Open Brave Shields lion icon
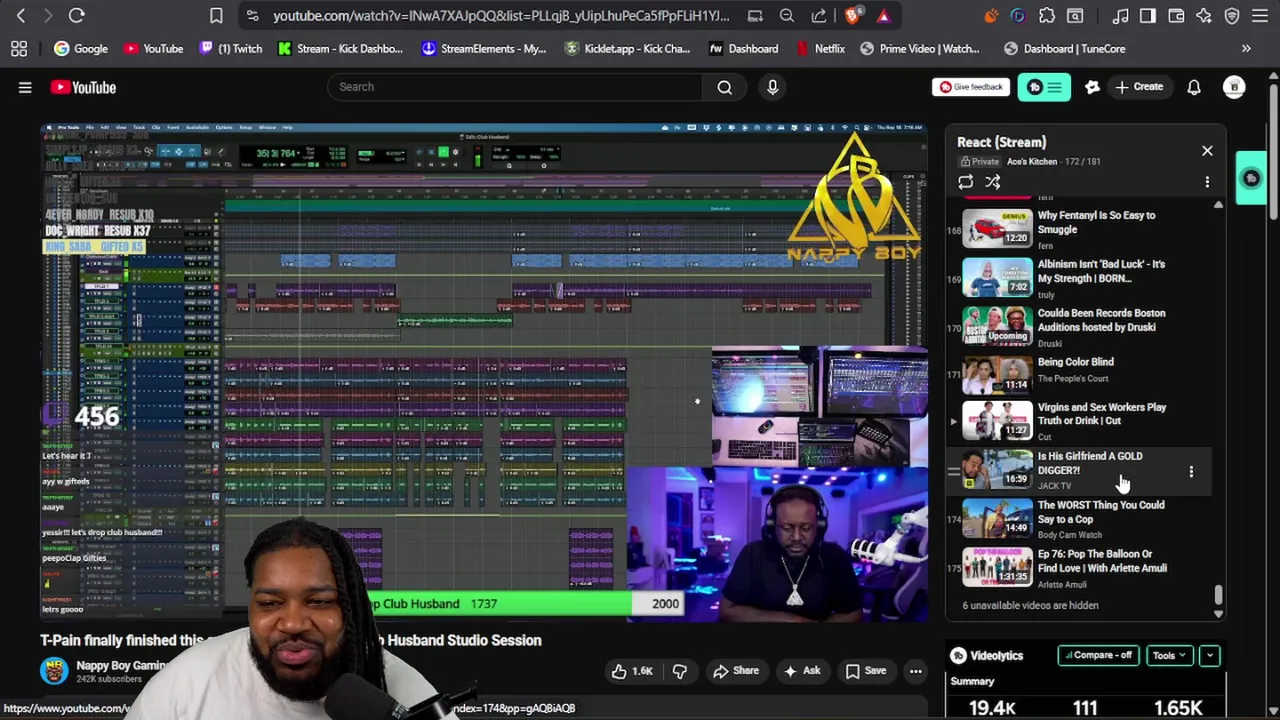The height and width of the screenshot is (720, 1280). (853, 16)
